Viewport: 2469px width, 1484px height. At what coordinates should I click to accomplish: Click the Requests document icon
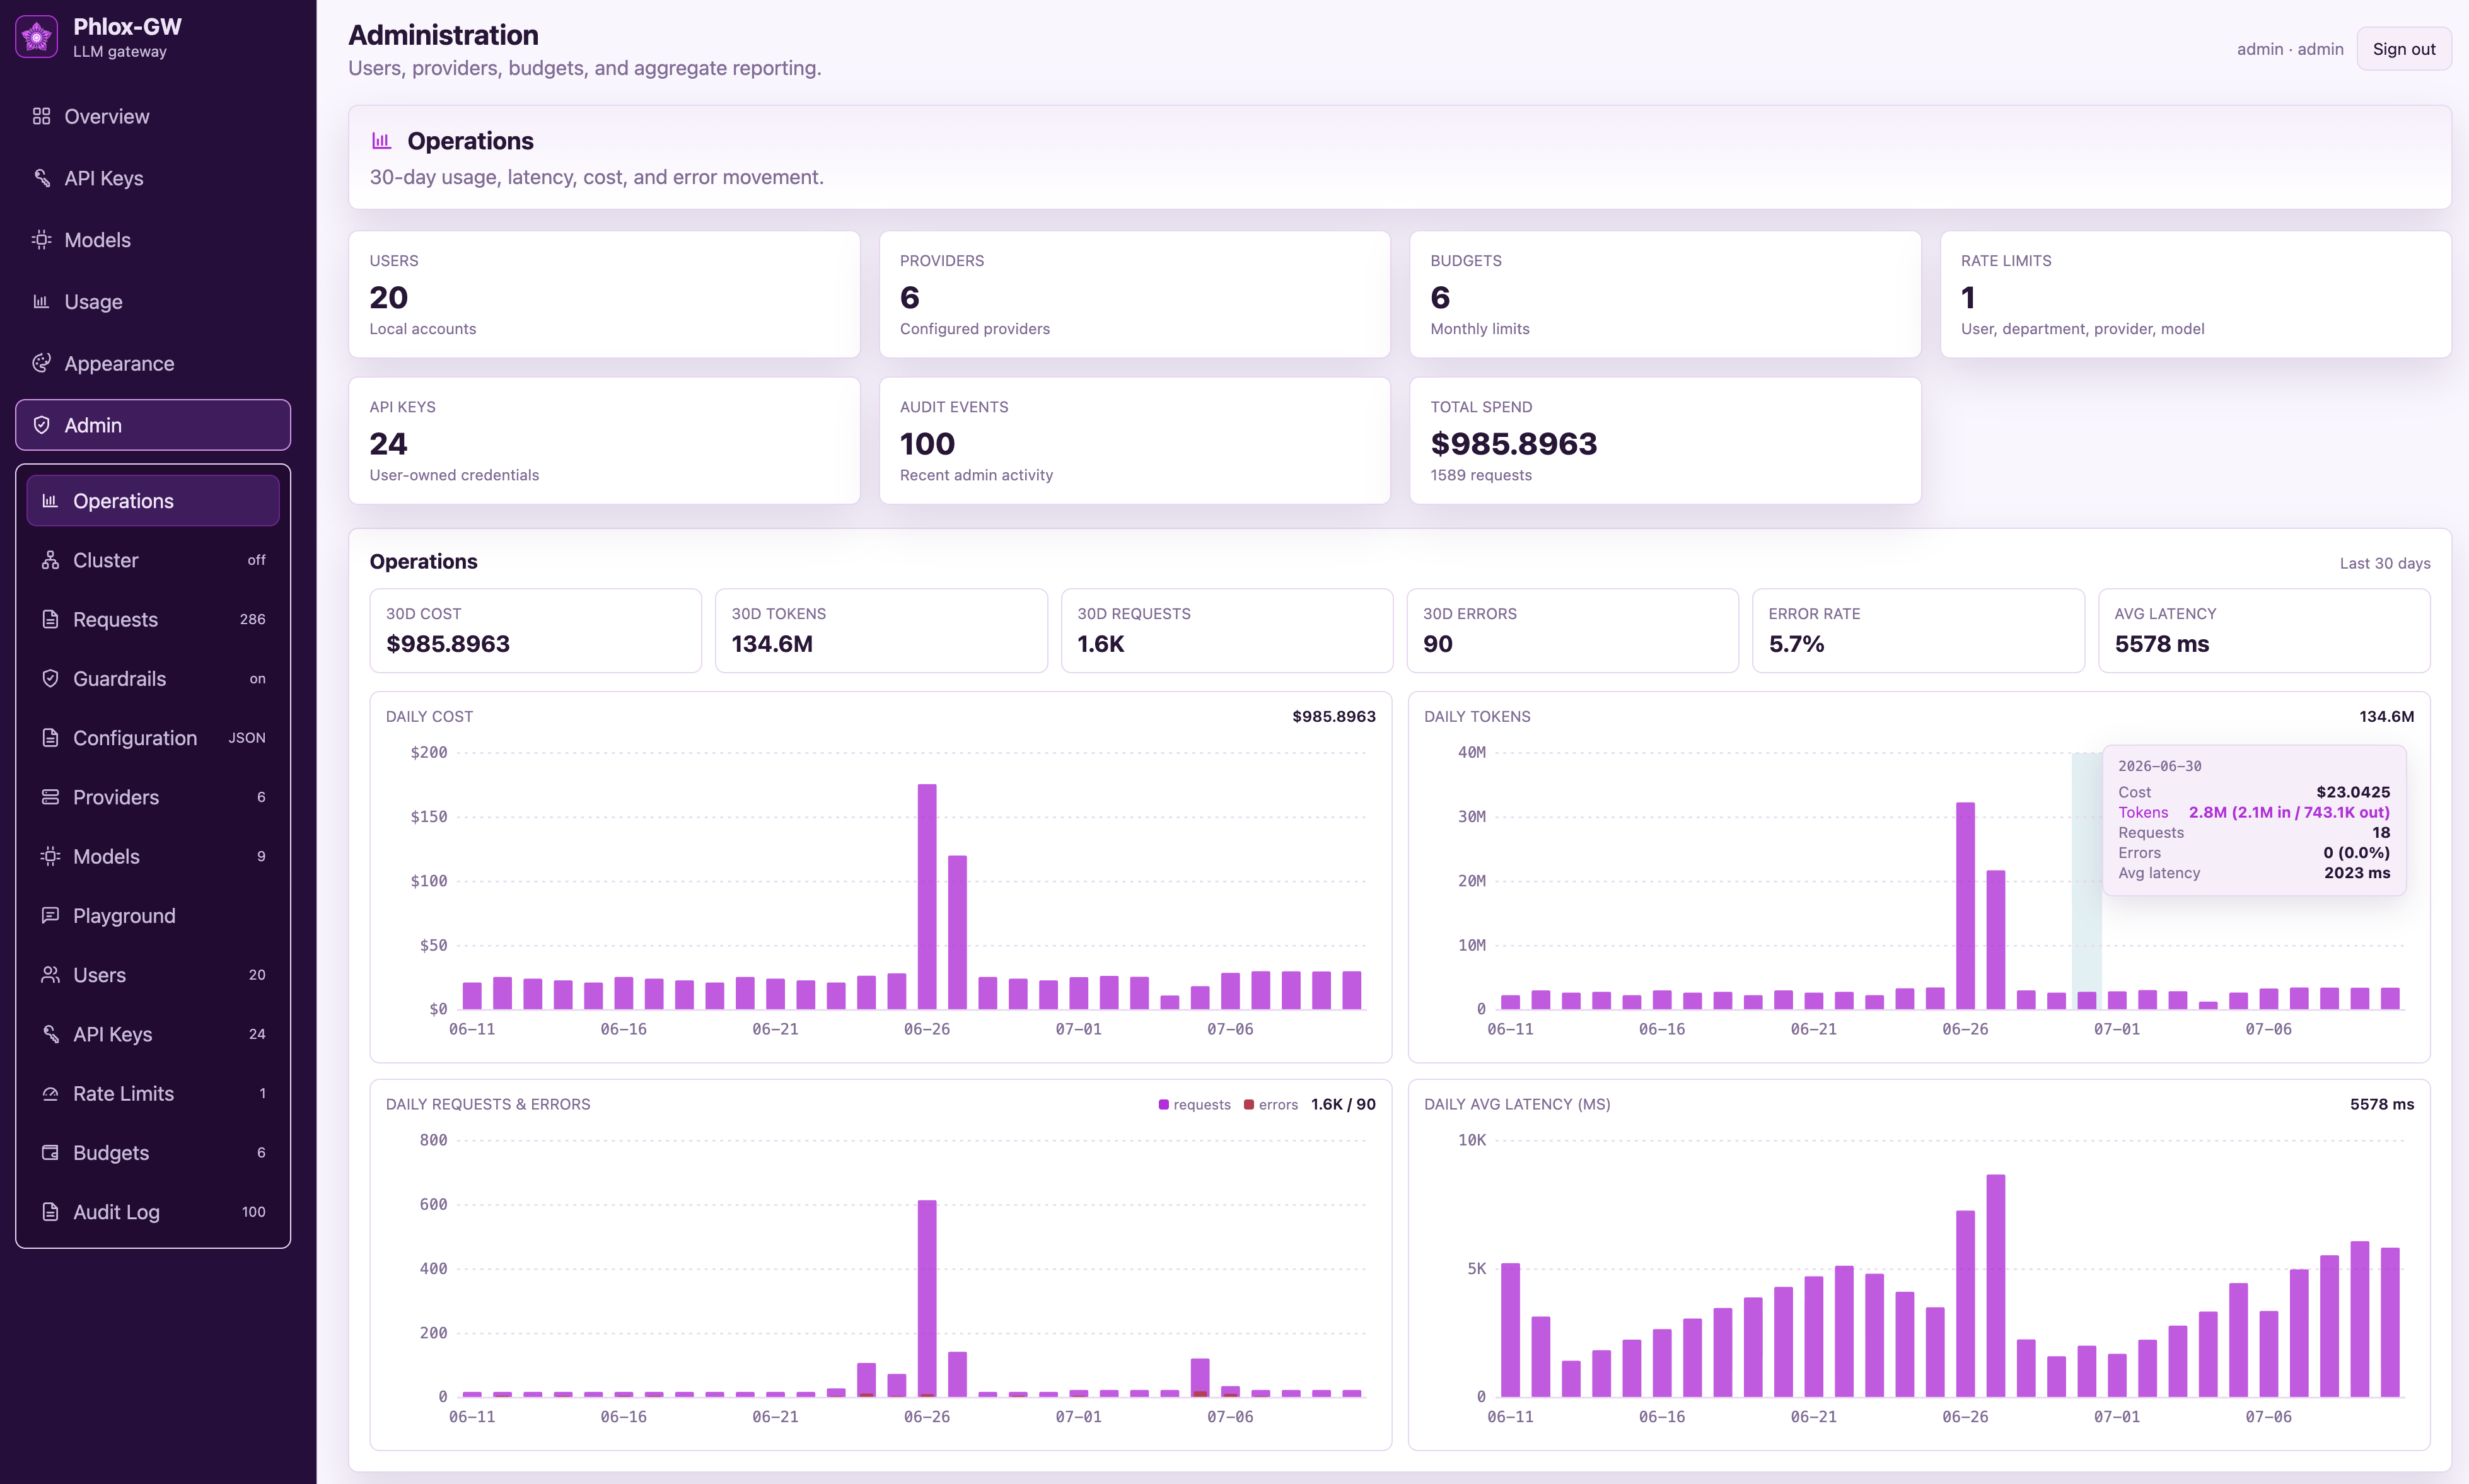point(50,619)
